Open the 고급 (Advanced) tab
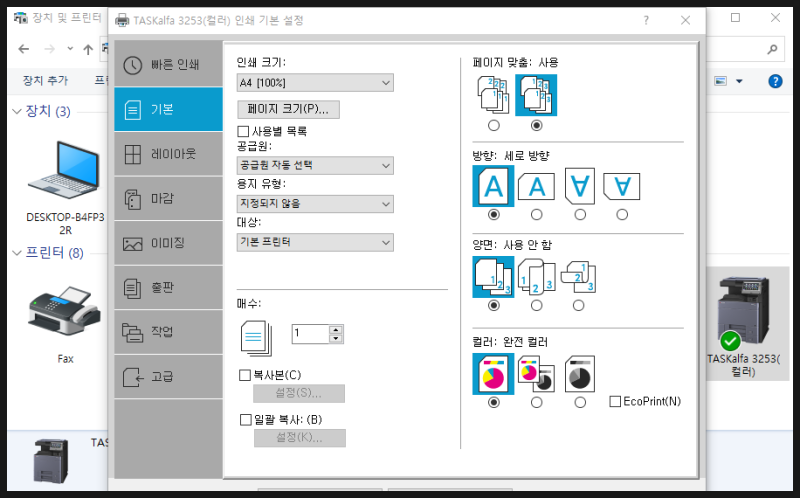Screen dimensions: 800x498 click(x=168, y=377)
